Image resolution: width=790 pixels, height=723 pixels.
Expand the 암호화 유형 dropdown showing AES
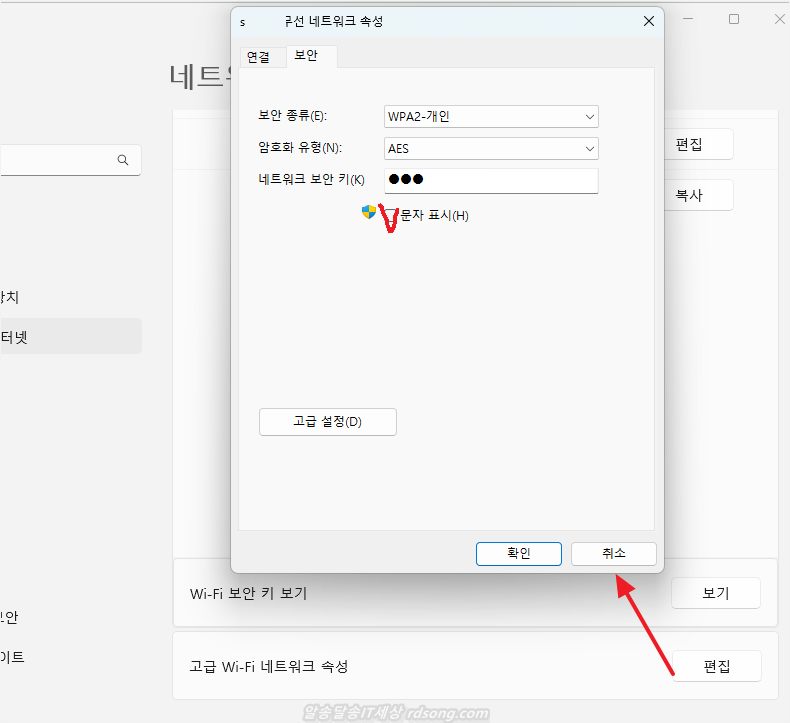coord(490,148)
